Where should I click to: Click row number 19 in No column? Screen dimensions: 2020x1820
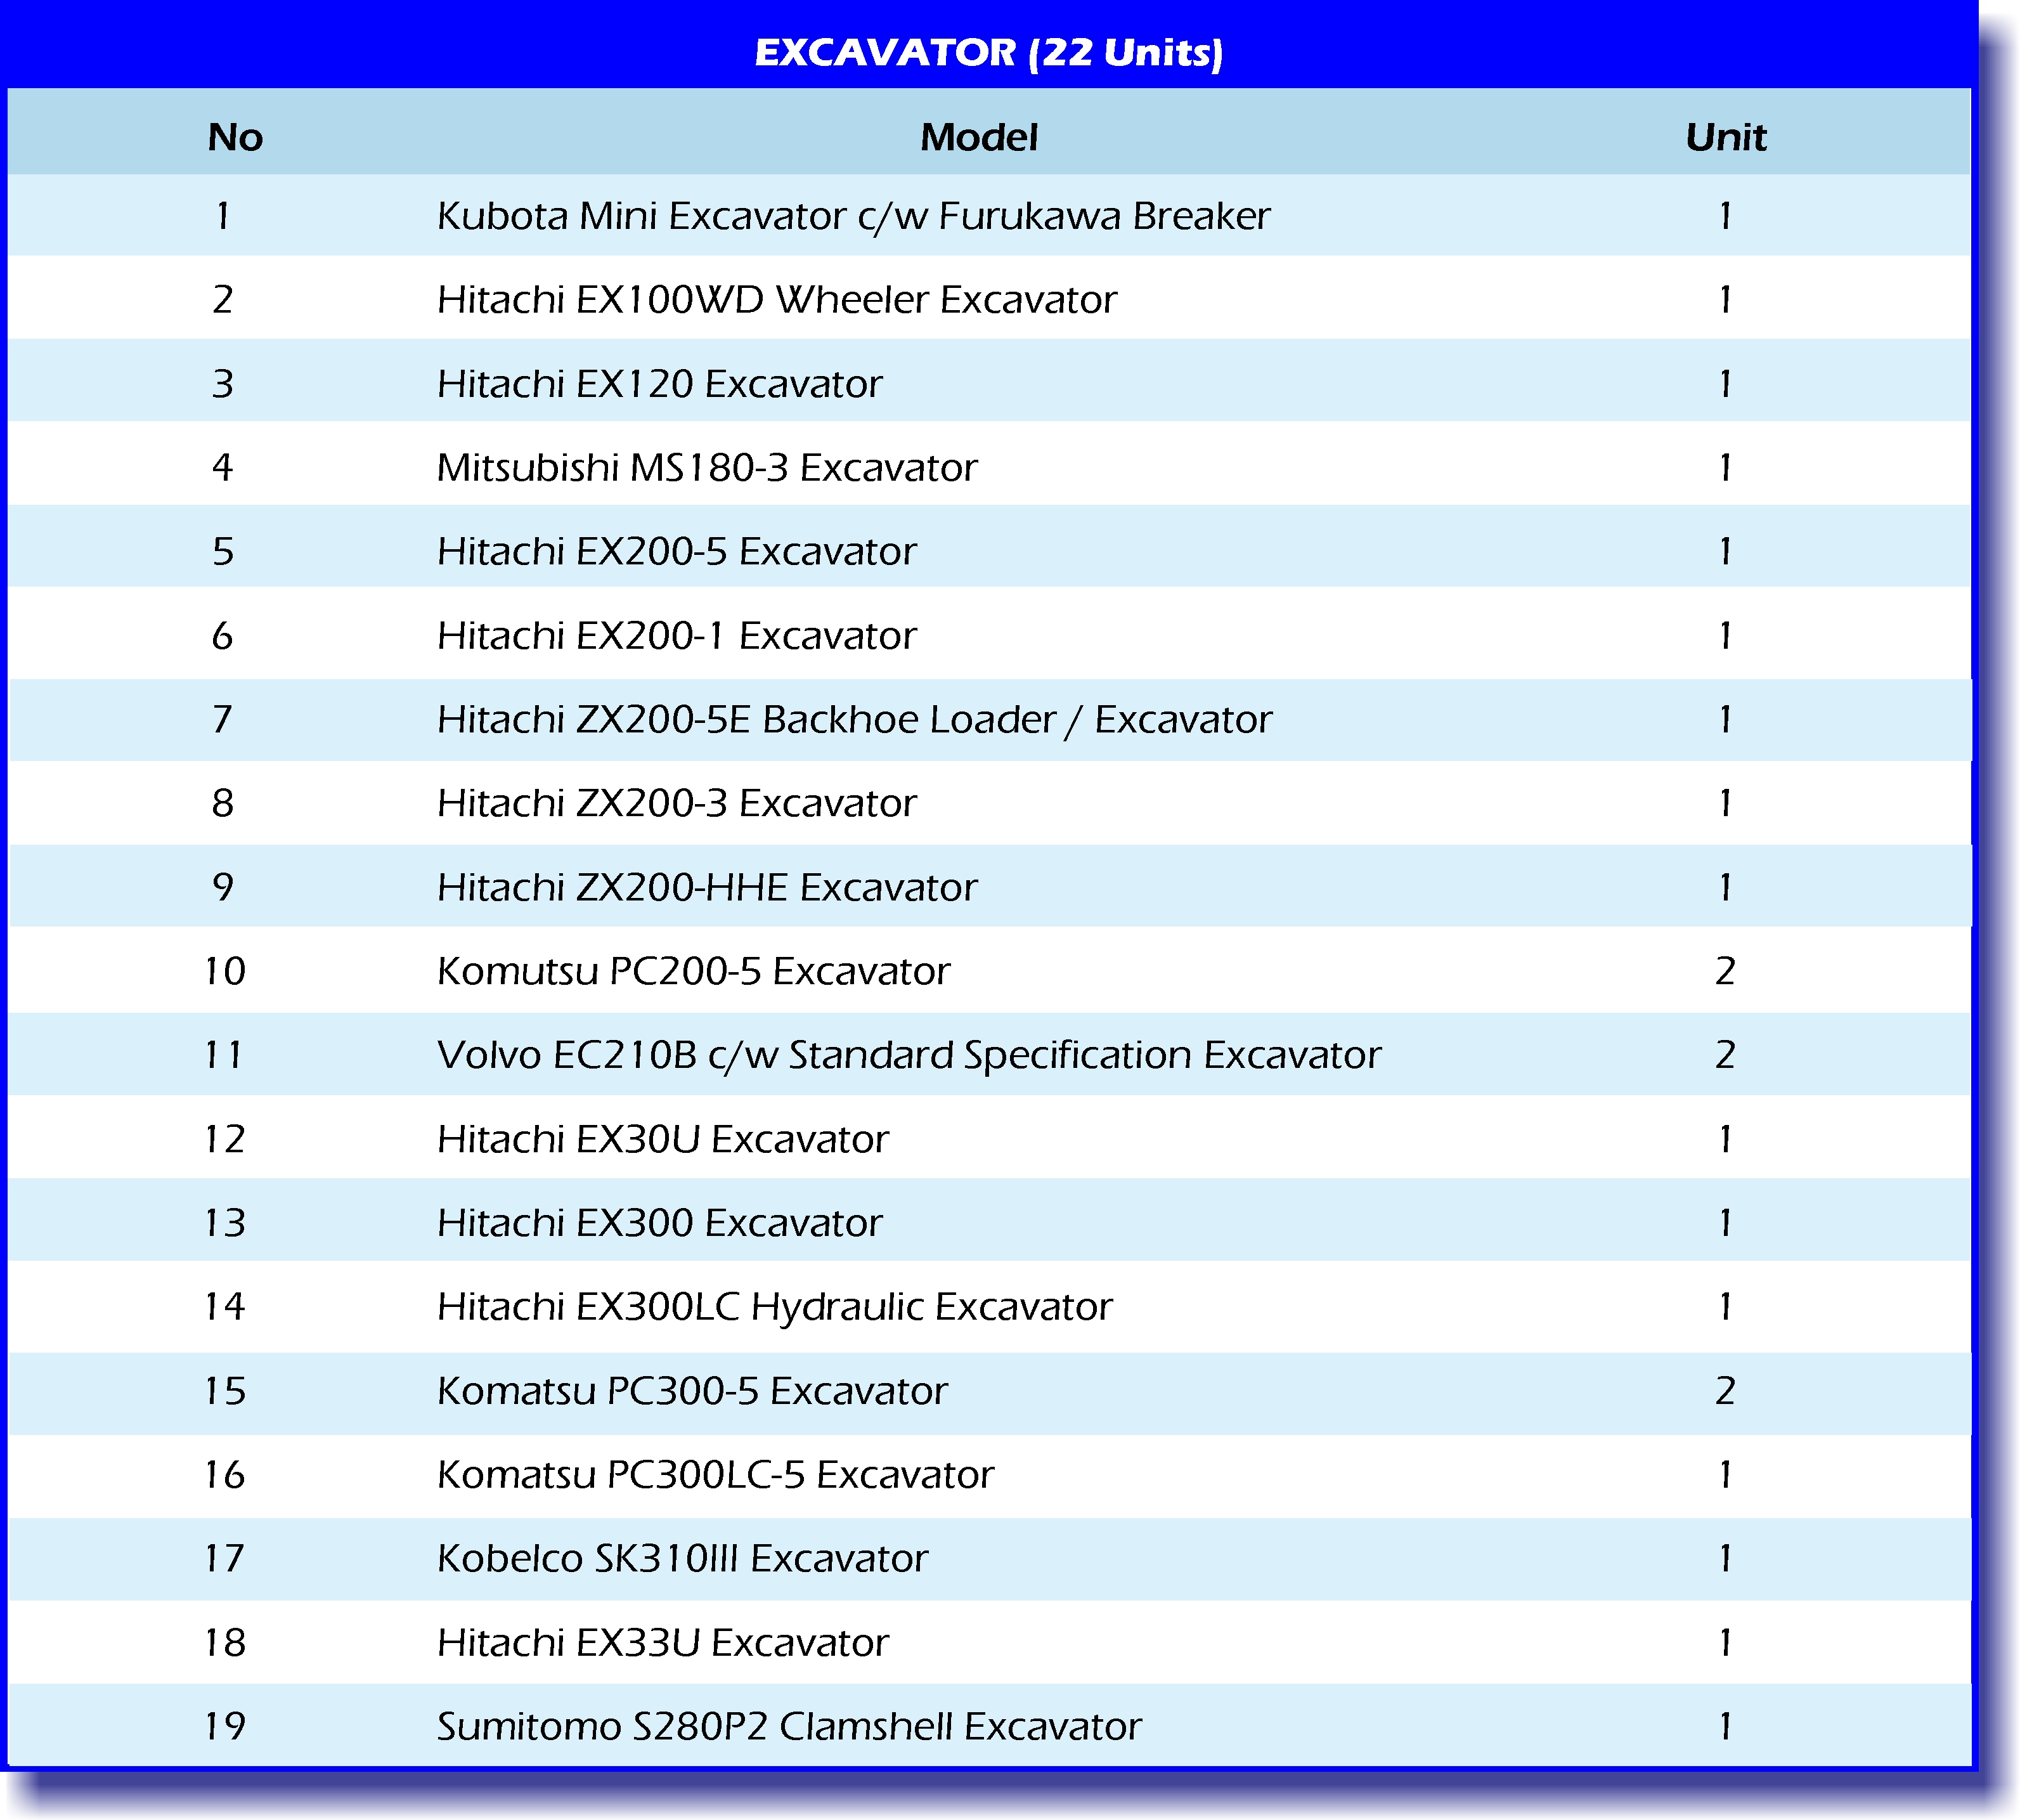[x=225, y=1727]
